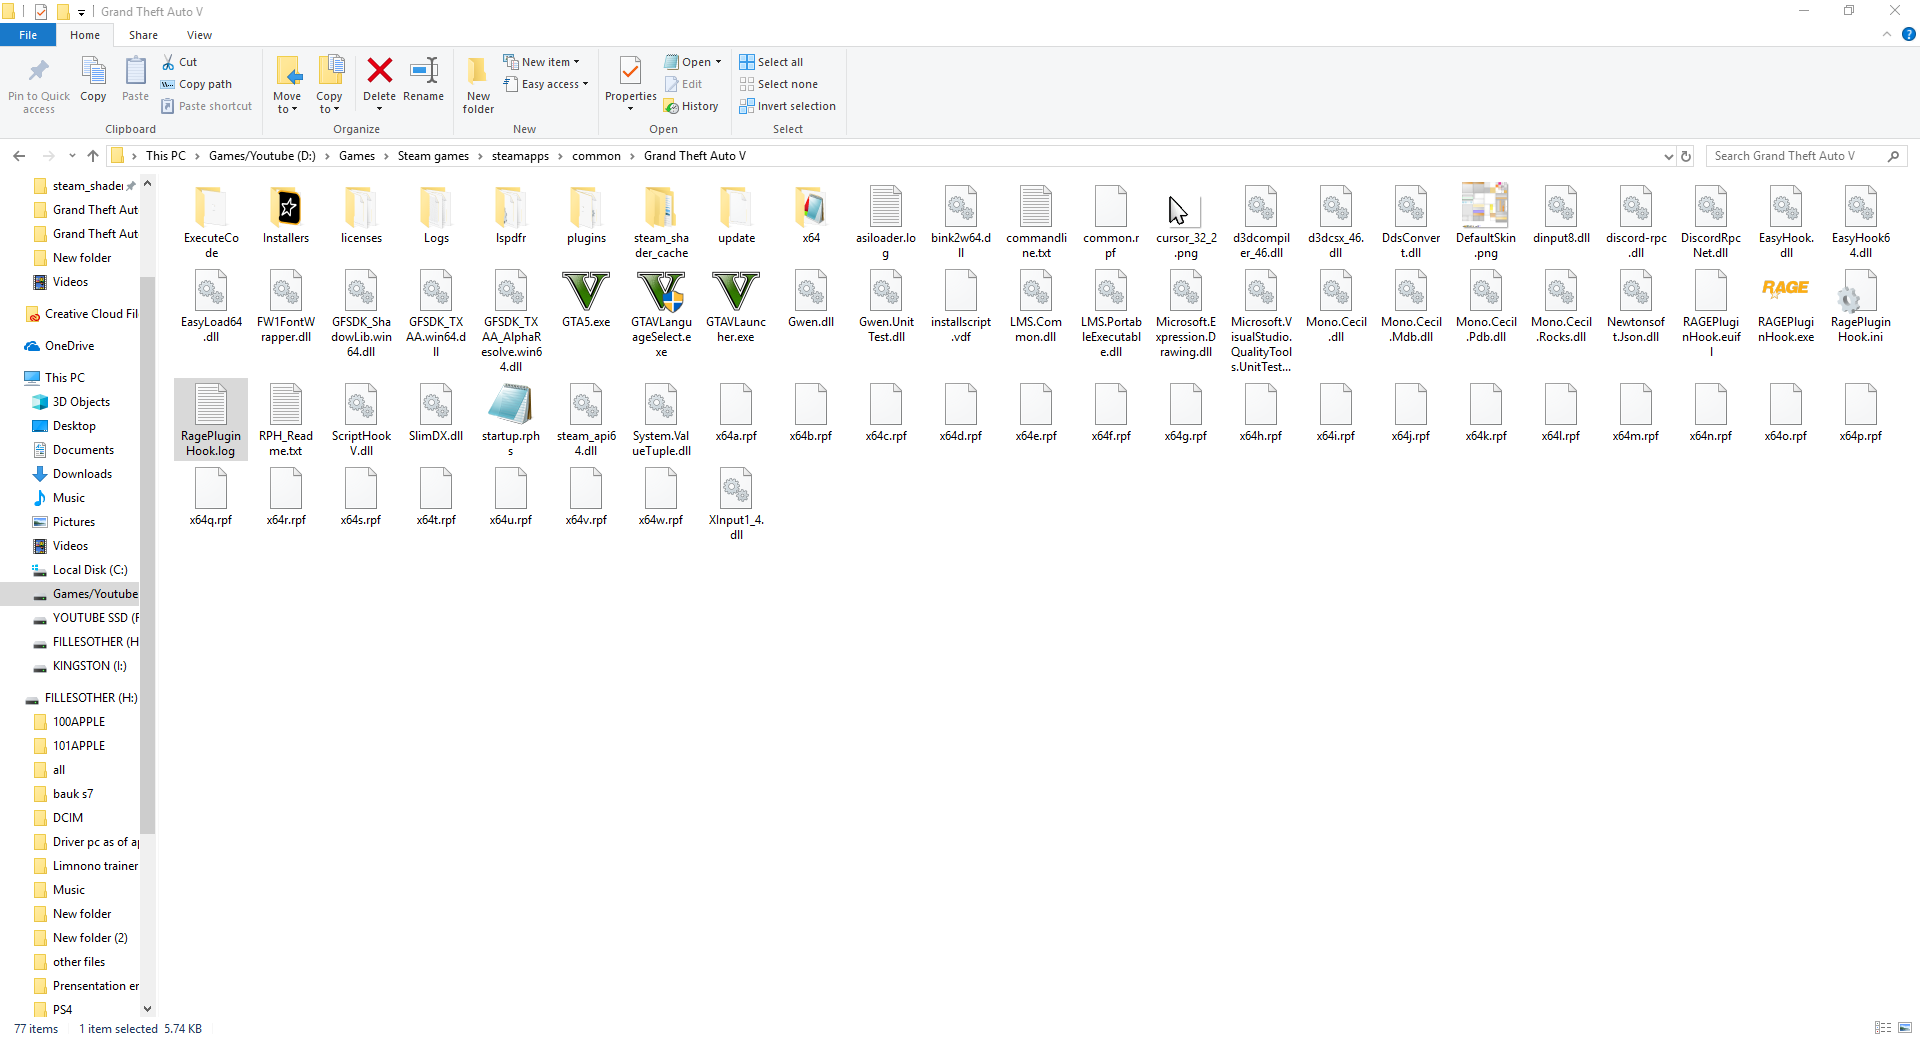This screenshot has height=1040, width=1920.
Task: Open Local Disk (C:) in the sidebar
Action: 89,570
